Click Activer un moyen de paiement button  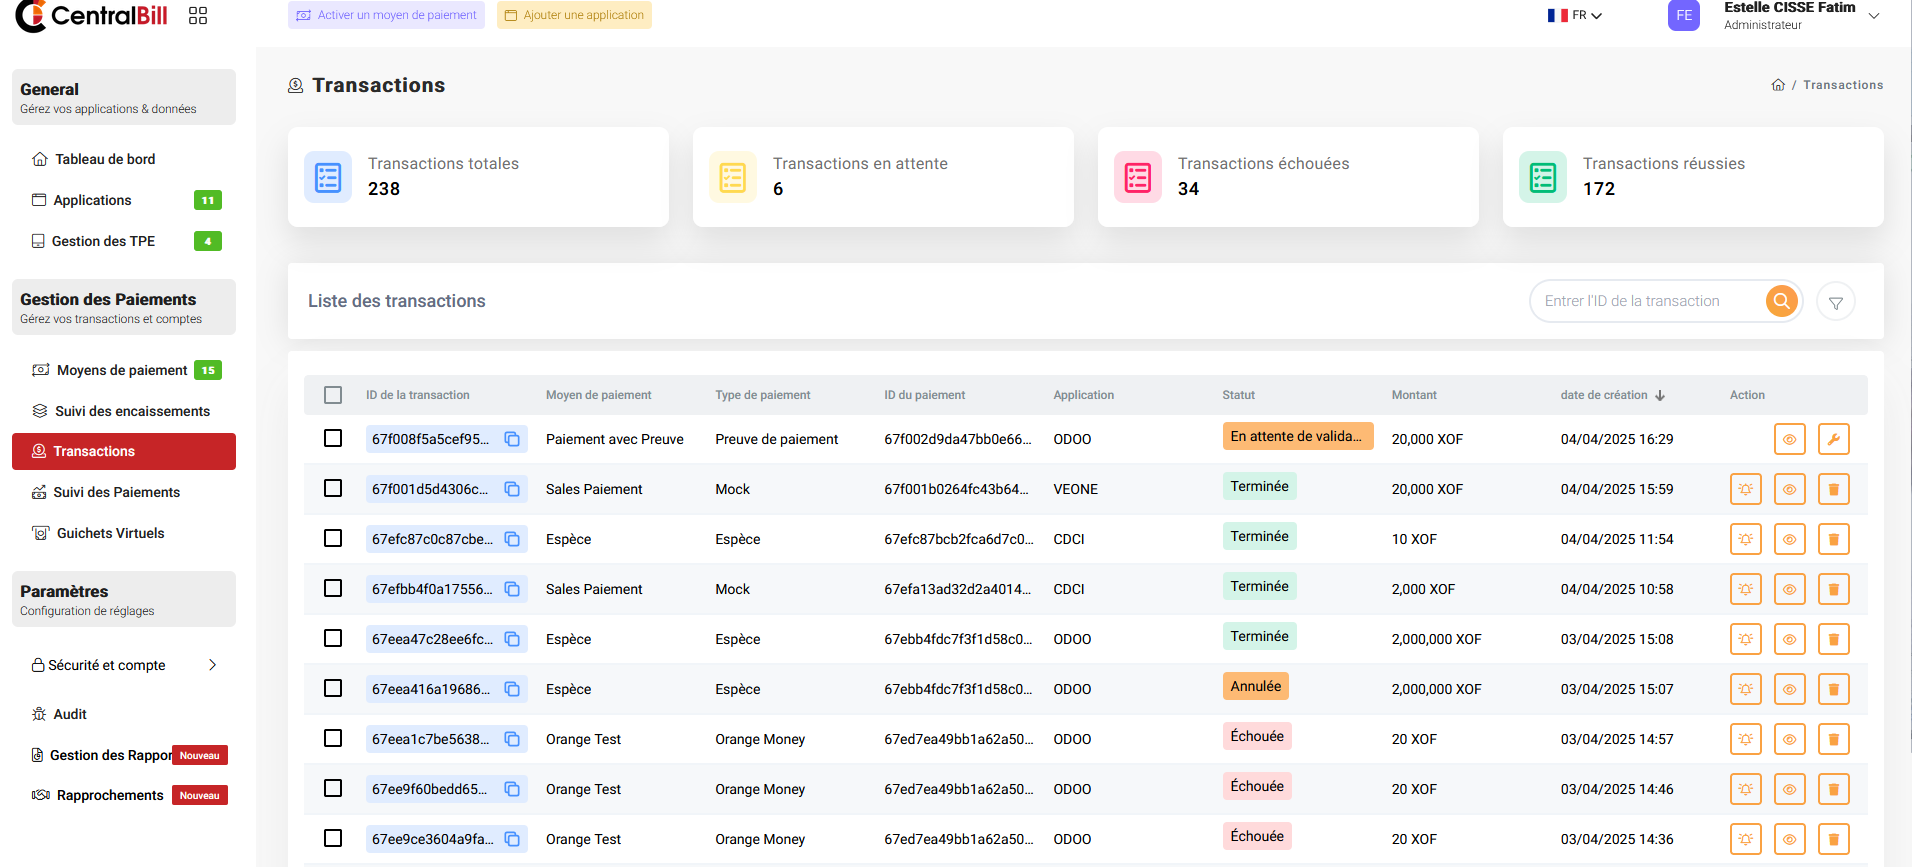[x=386, y=15]
